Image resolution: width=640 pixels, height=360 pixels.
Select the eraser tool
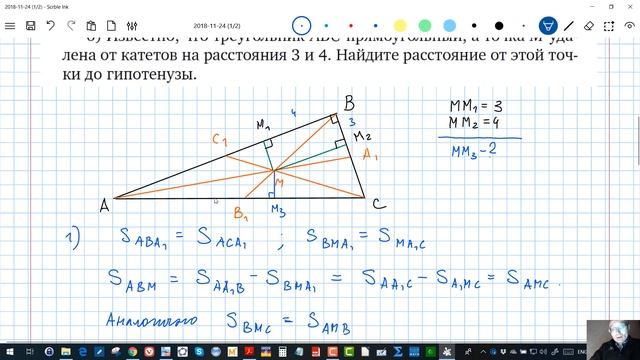tap(589, 26)
